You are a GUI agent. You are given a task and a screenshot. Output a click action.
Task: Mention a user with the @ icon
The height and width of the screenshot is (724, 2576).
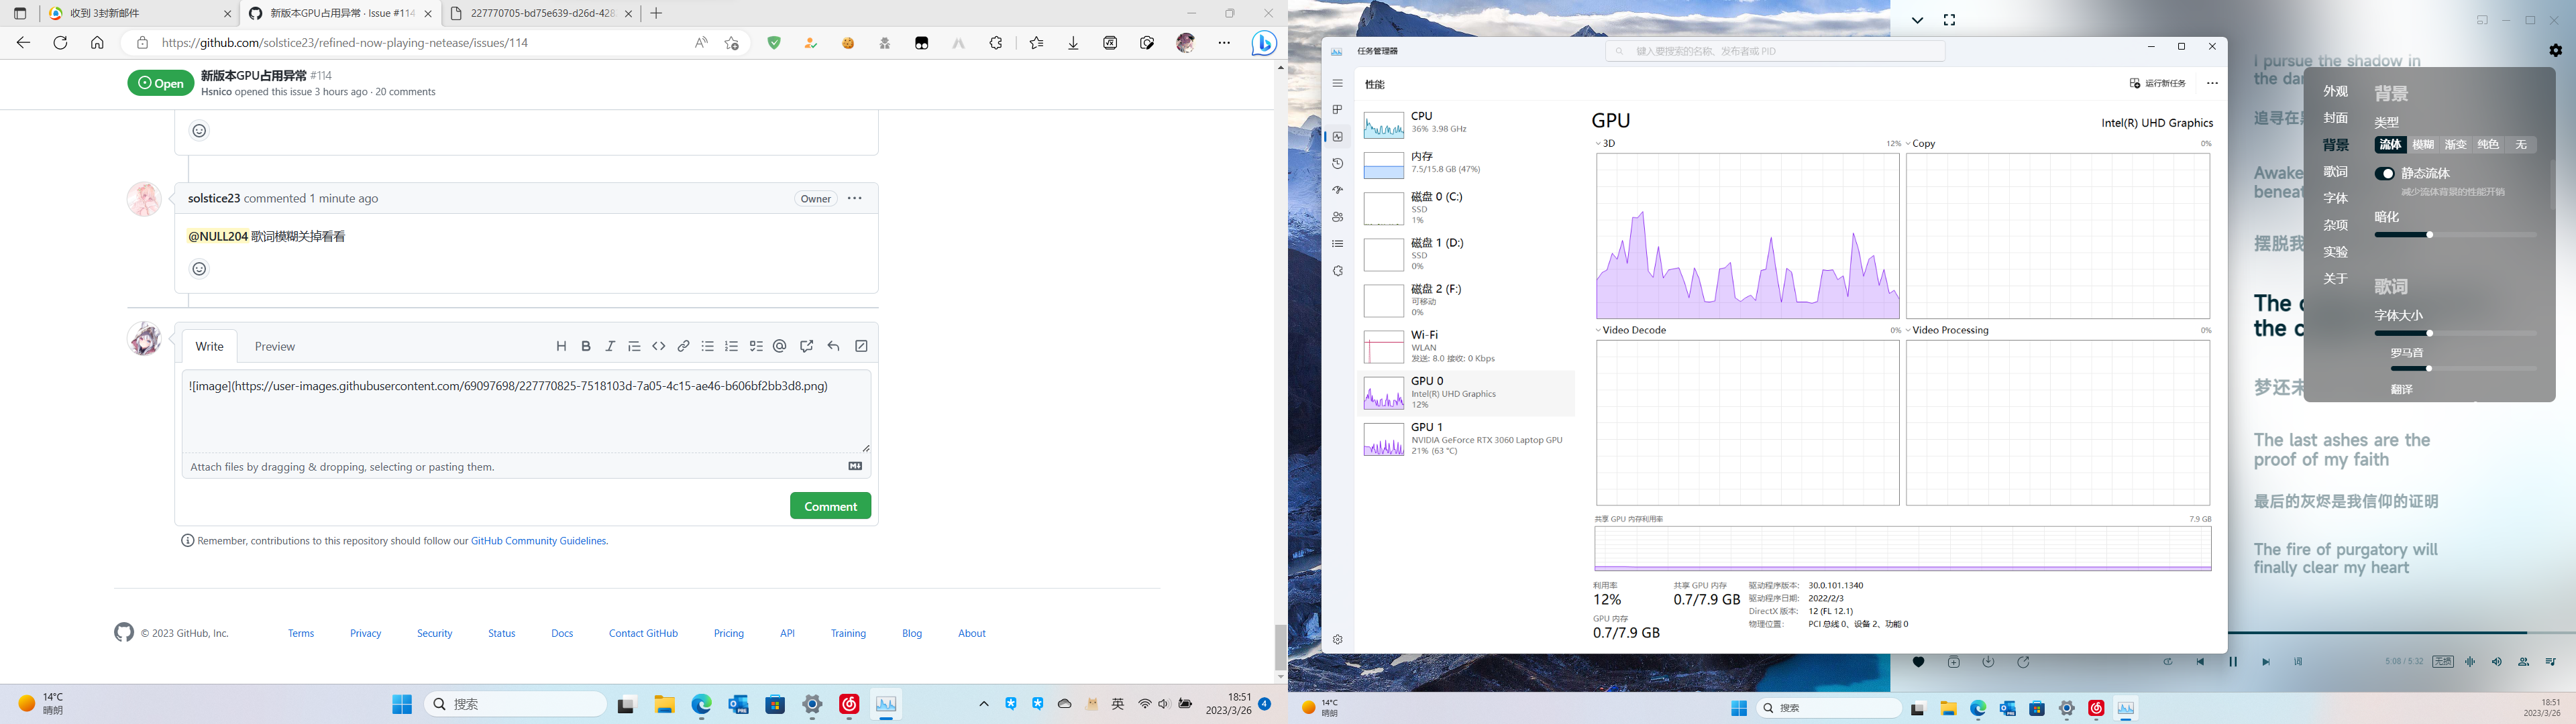[x=781, y=345]
